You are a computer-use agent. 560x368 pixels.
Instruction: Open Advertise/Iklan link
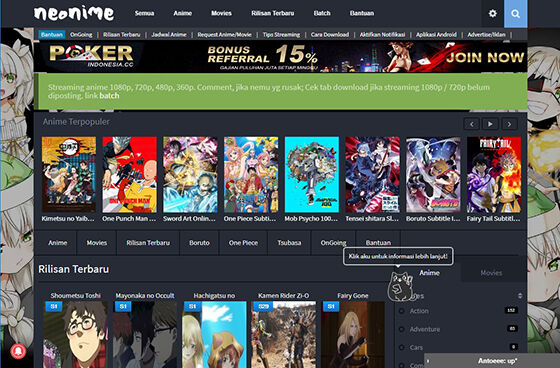click(x=486, y=35)
